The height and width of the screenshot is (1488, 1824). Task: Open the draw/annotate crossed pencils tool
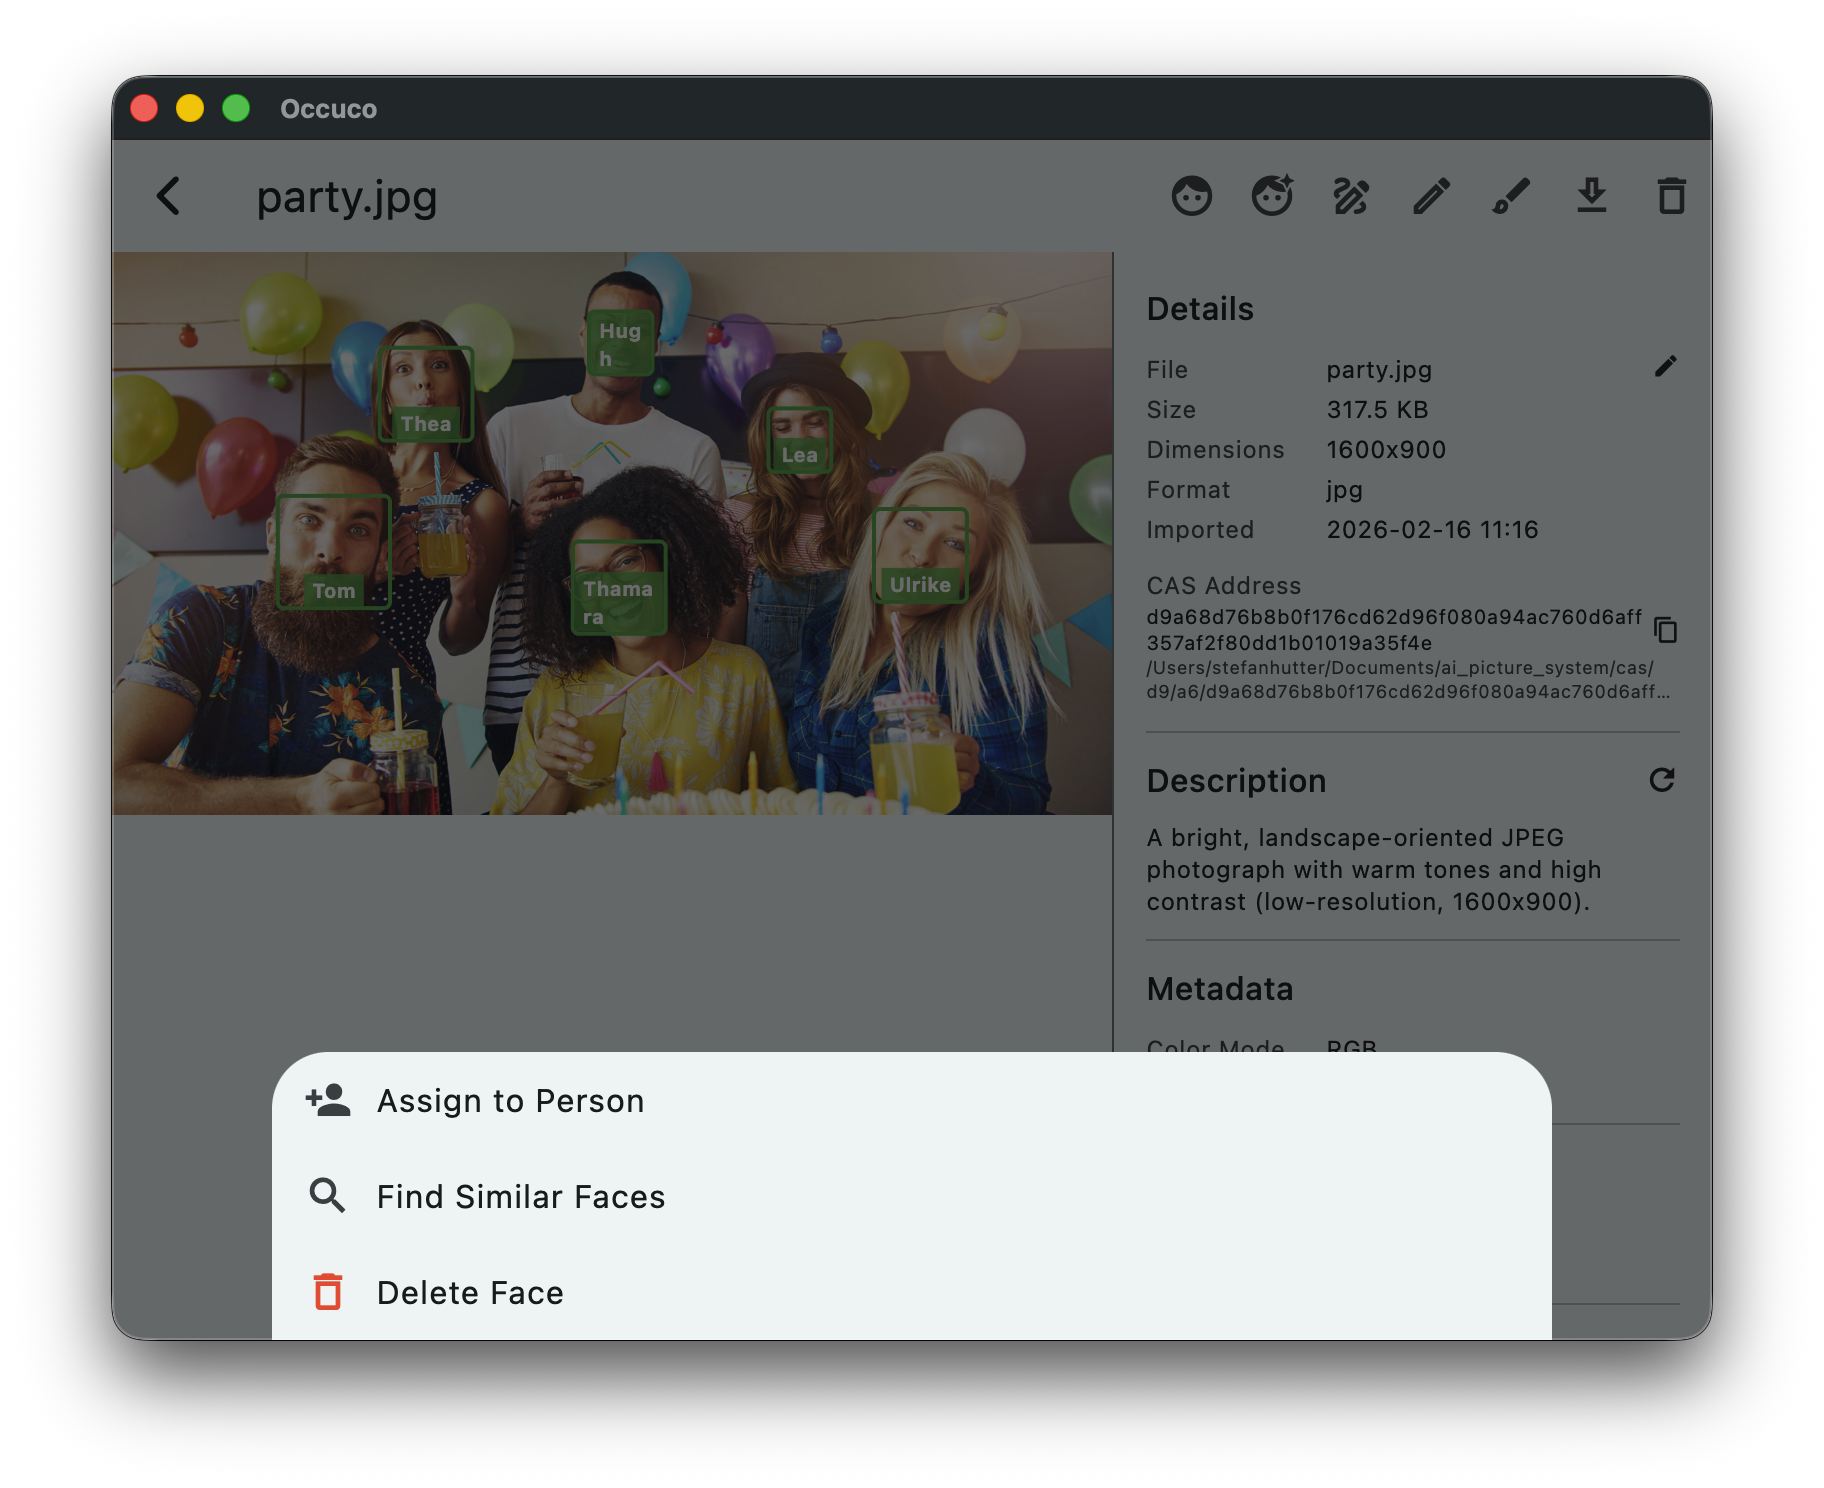pos(1351,196)
